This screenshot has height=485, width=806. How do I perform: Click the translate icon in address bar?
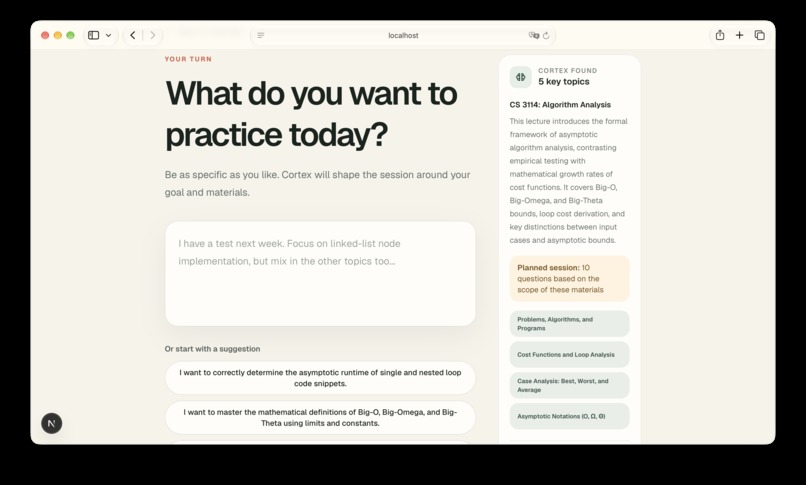(x=534, y=35)
